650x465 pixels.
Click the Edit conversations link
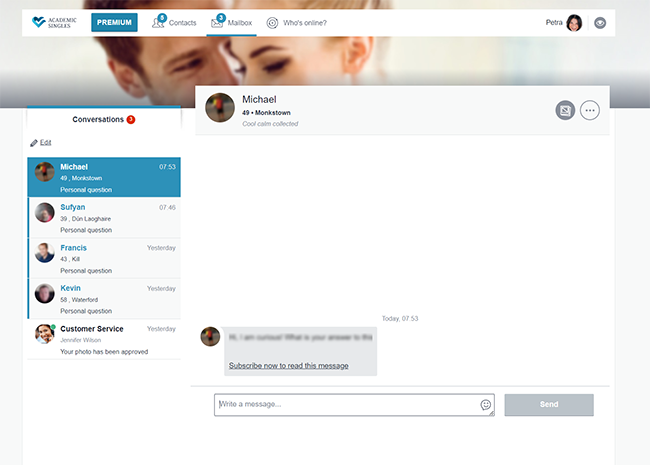click(45, 143)
